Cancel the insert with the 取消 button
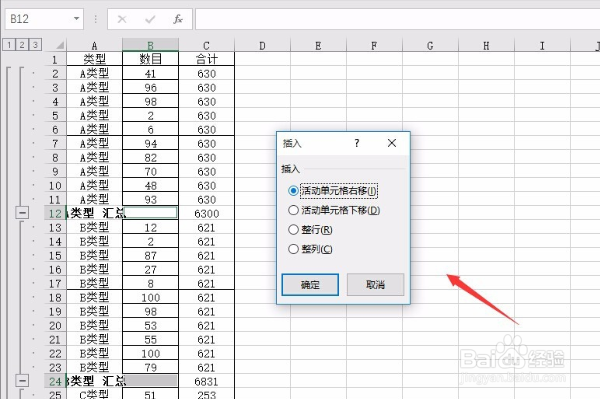The width and height of the screenshot is (600, 399). (x=375, y=285)
